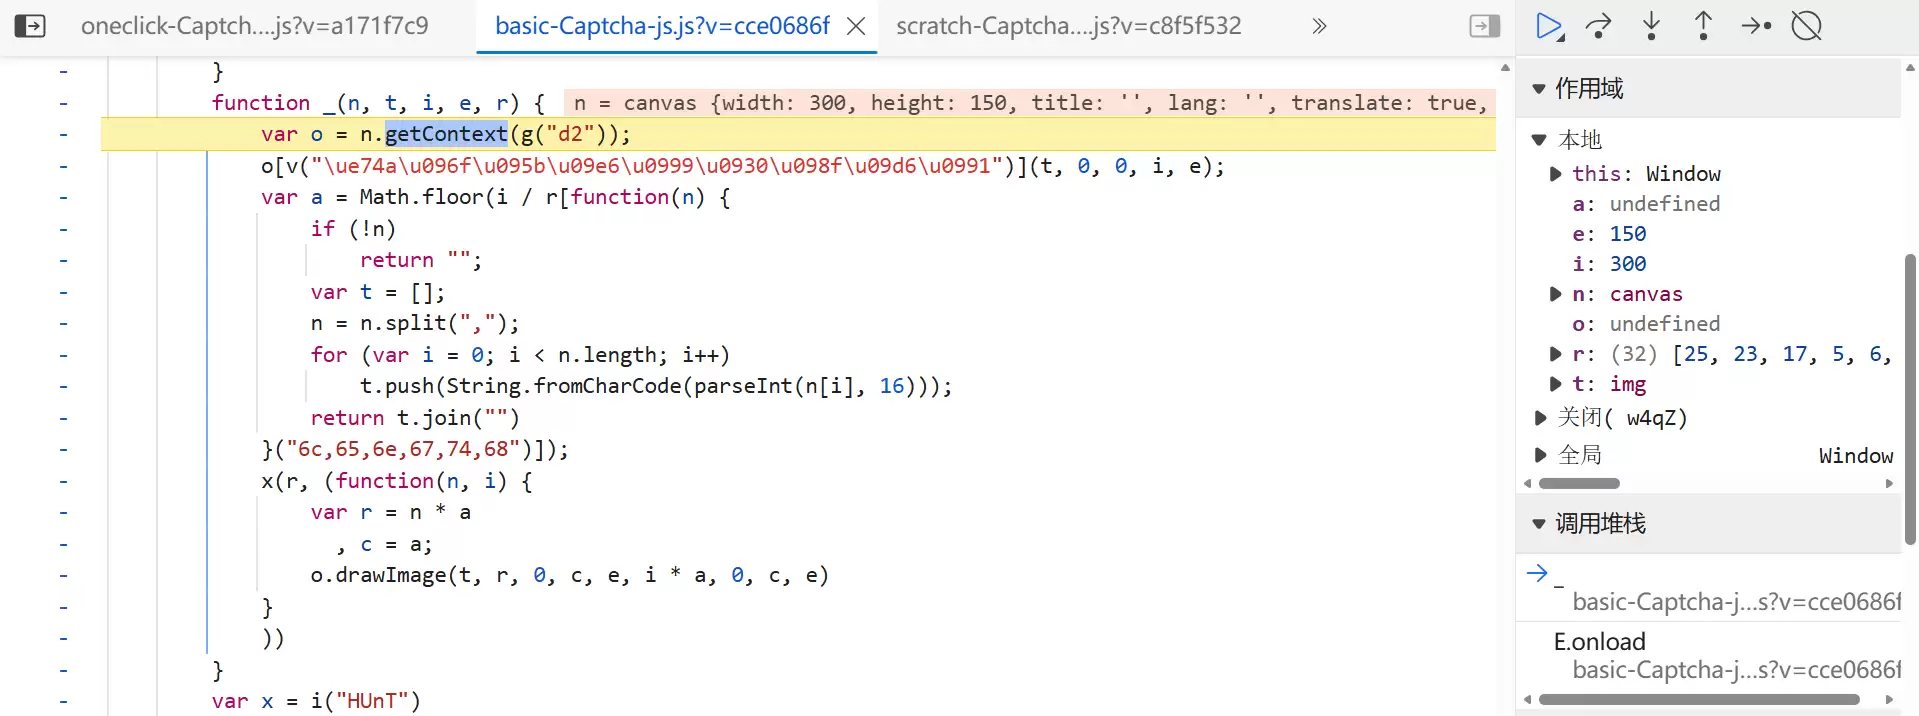Click the scope pane horizontal scrollbar
The height and width of the screenshot is (716, 1919).
[1579, 484]
